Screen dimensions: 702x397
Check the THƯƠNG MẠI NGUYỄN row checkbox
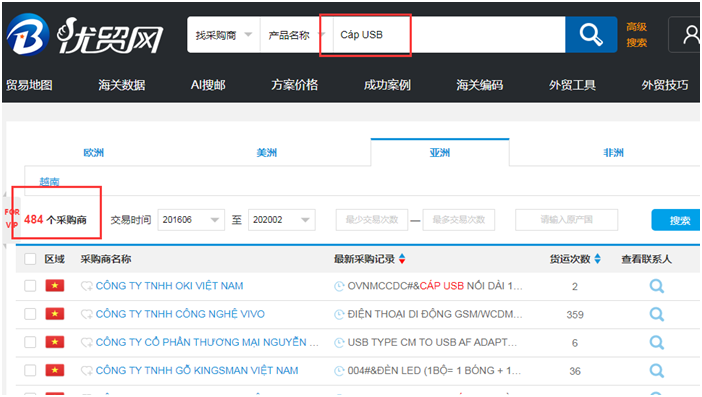(30, 342)
